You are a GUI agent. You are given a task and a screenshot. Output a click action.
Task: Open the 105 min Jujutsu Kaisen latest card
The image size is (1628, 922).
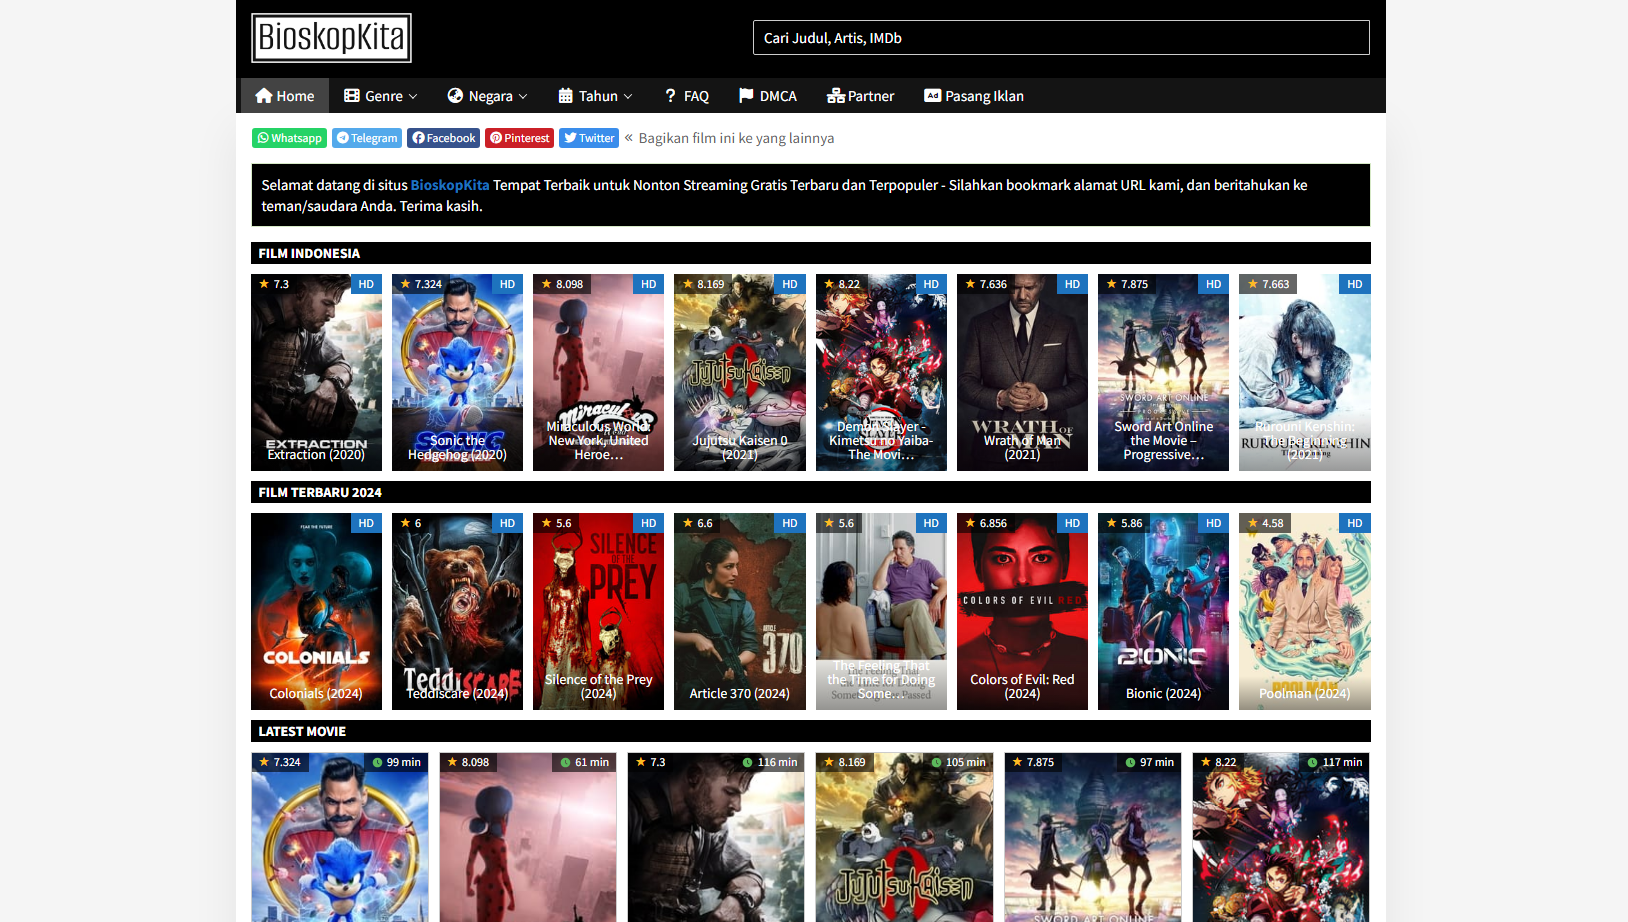coord(904,837)
